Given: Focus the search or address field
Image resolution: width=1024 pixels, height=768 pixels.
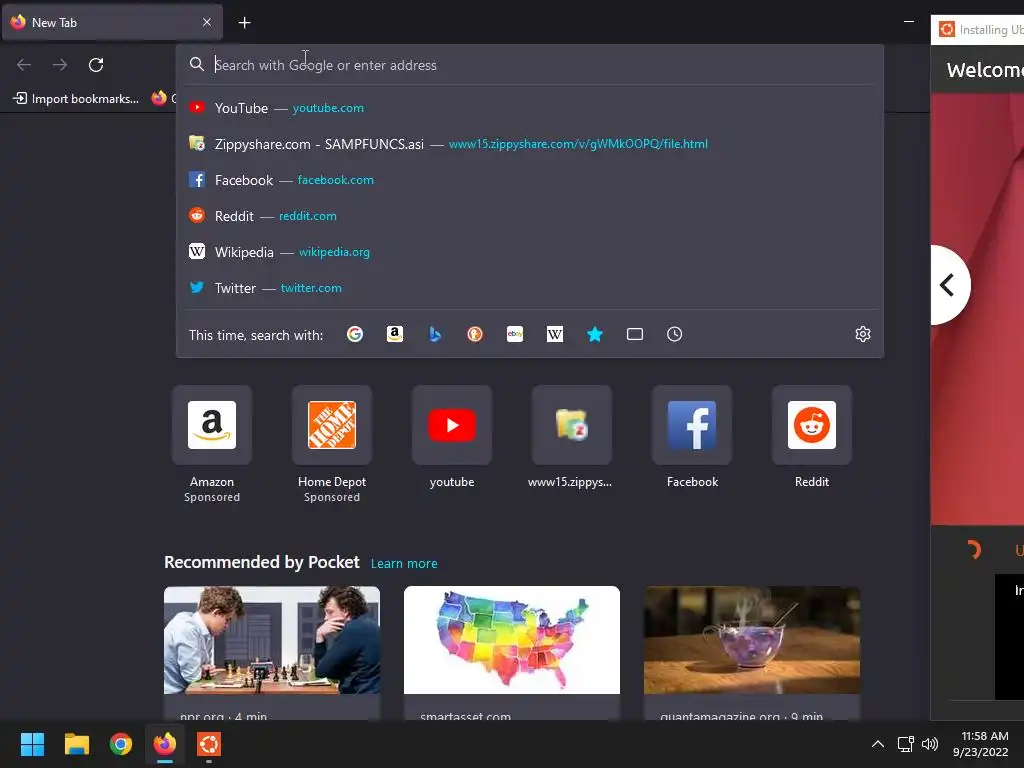Looking at the screenshot, I should coord(530,65).
